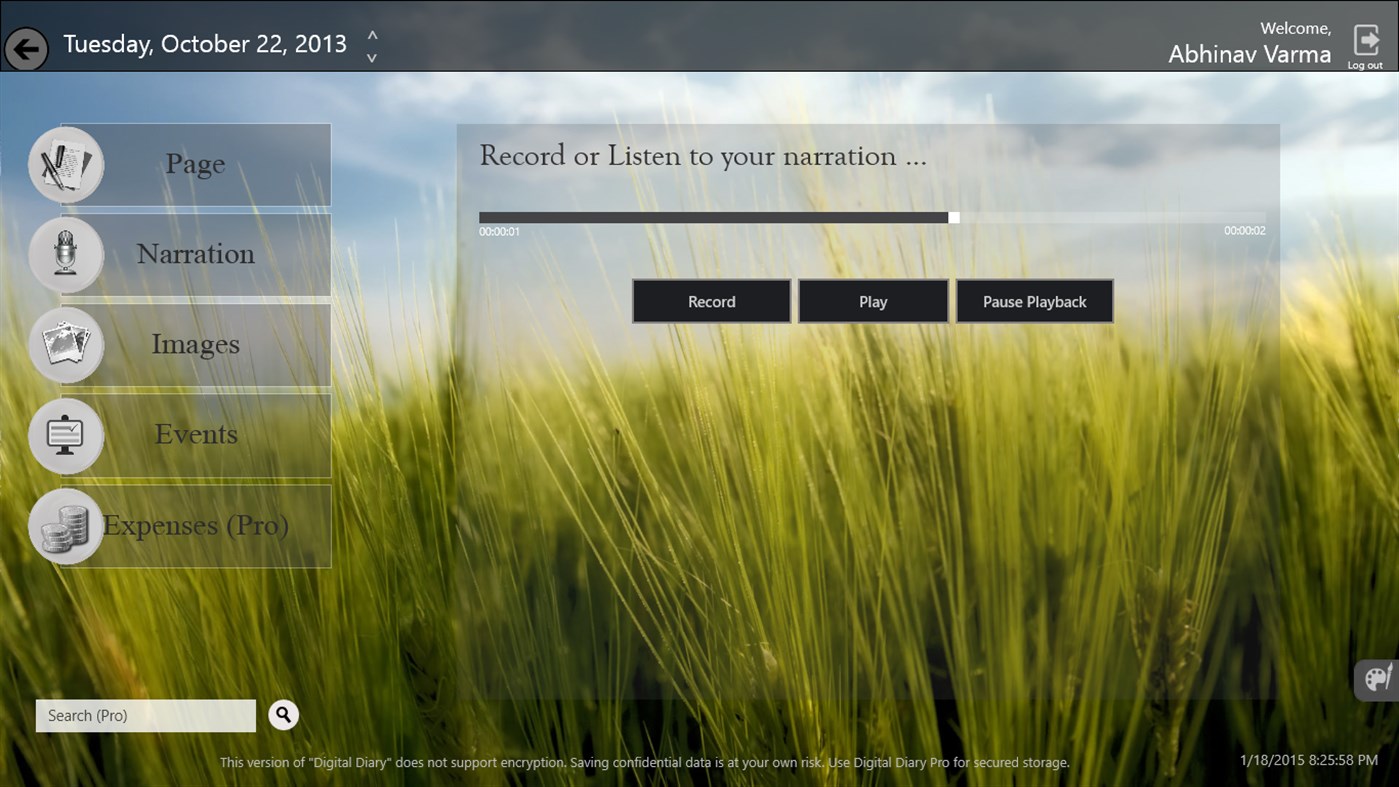
Task: Click the search magnifier icon
Action: [283, 715]
